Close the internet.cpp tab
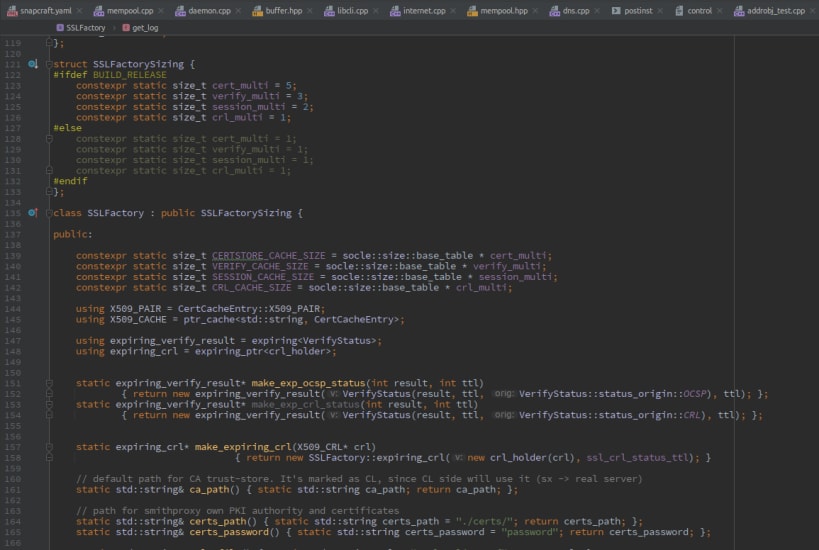 coord(453,10)
